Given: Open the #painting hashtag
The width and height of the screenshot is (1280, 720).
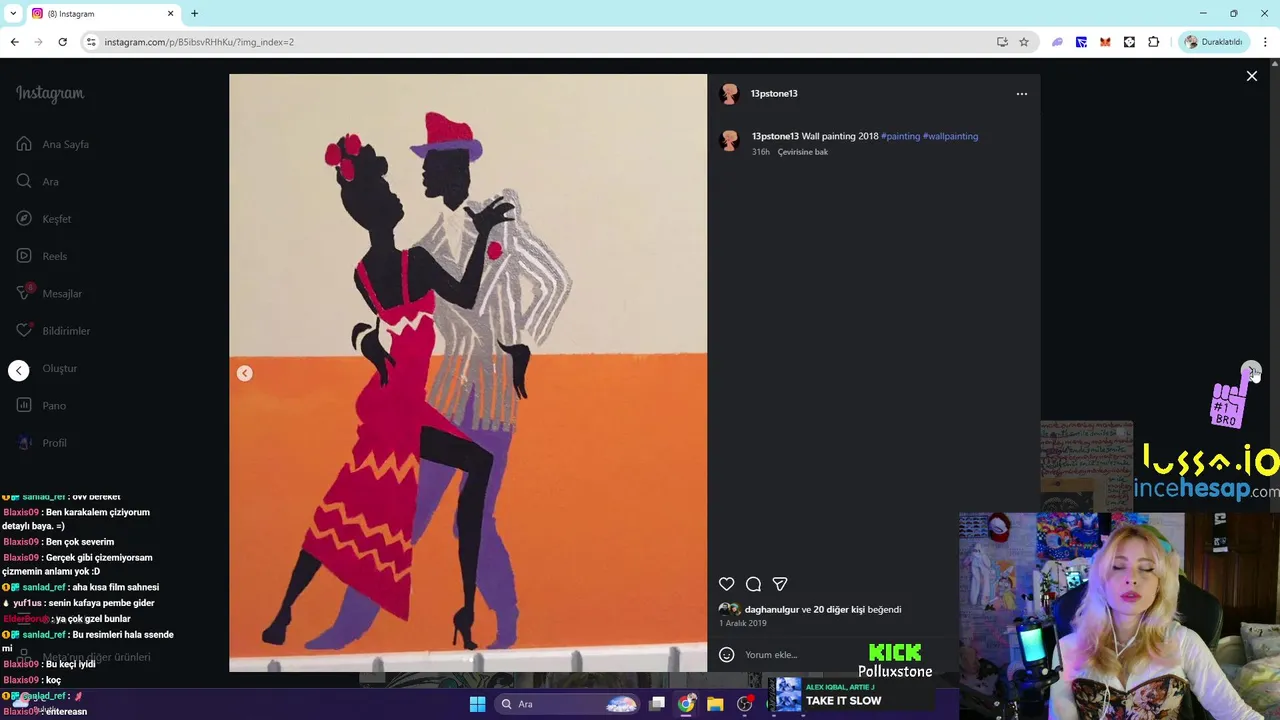Looking at the screenshot, I should click(x=900, y=136).
